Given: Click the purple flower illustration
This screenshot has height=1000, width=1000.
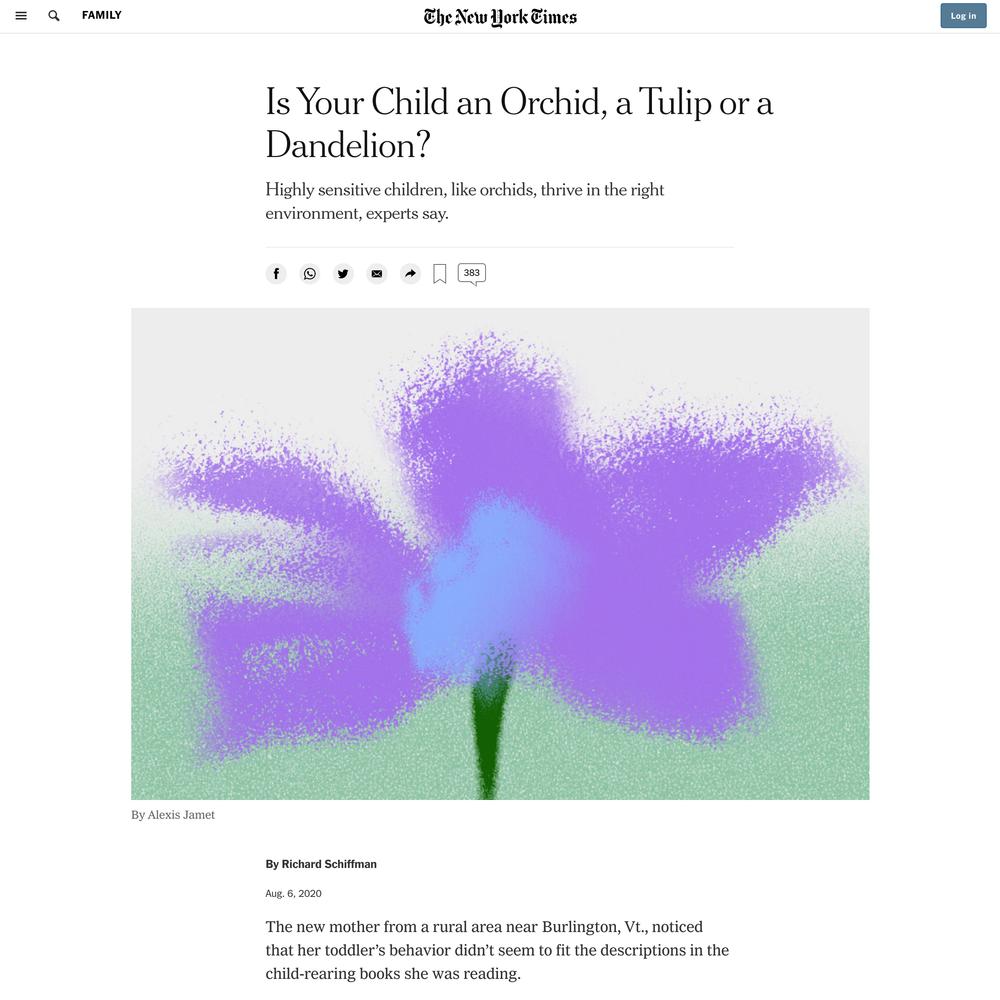Looking at the screenshot, I should tap(500, 554).
